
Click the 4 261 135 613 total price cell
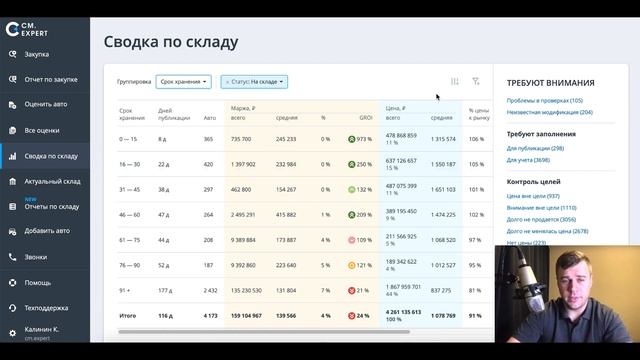[403, 312]
